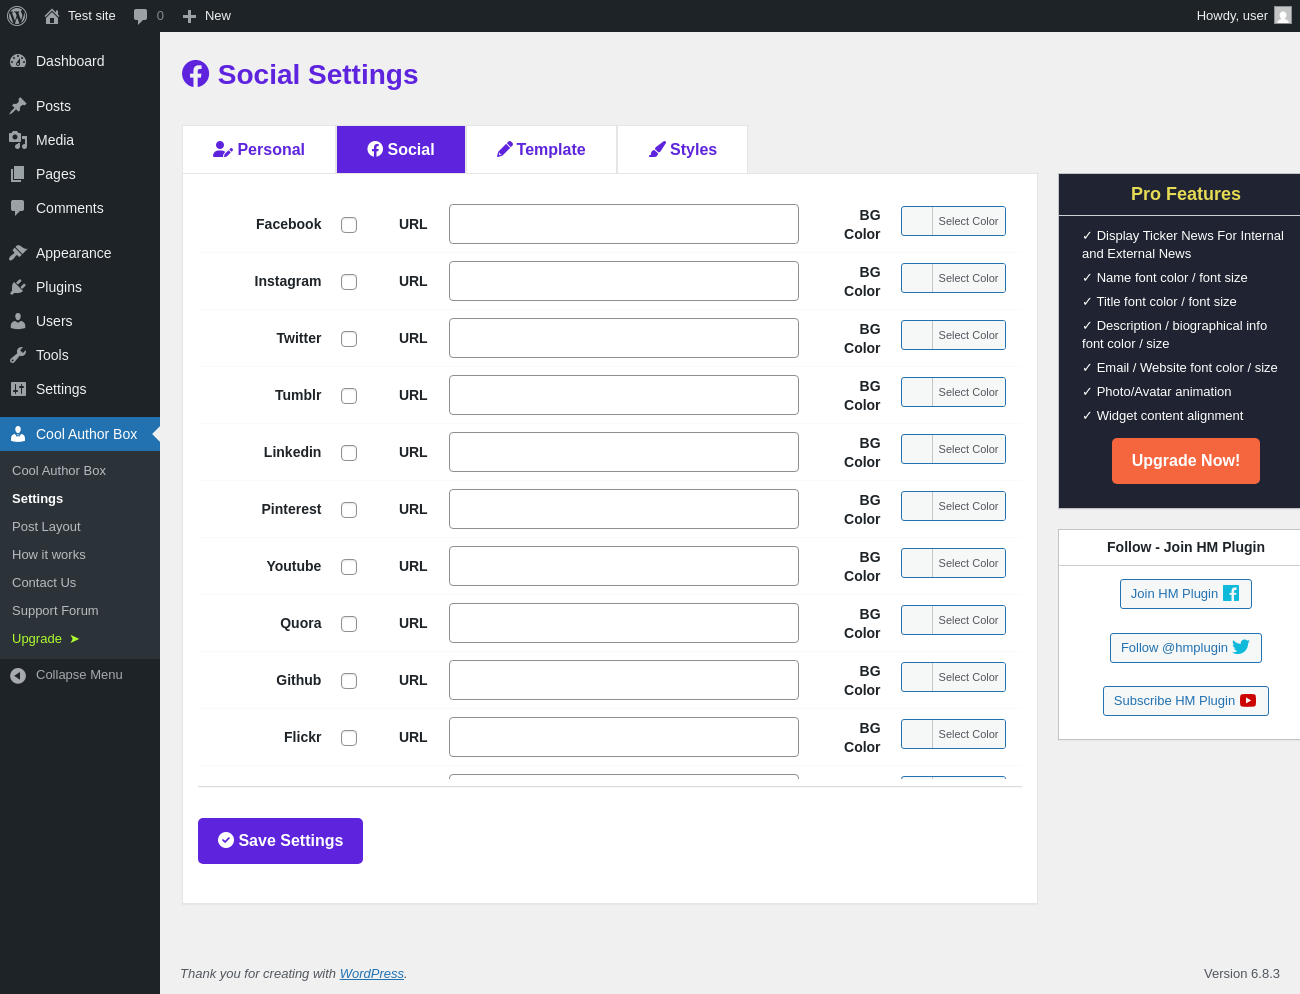Click the Version 6.8.3 footer text

point(1242,974)
